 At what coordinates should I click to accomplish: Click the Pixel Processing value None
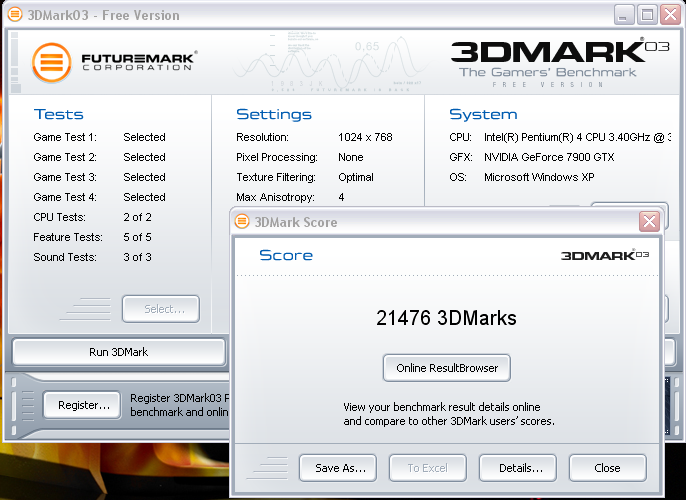pyautogui.click(x=351, y=157)
